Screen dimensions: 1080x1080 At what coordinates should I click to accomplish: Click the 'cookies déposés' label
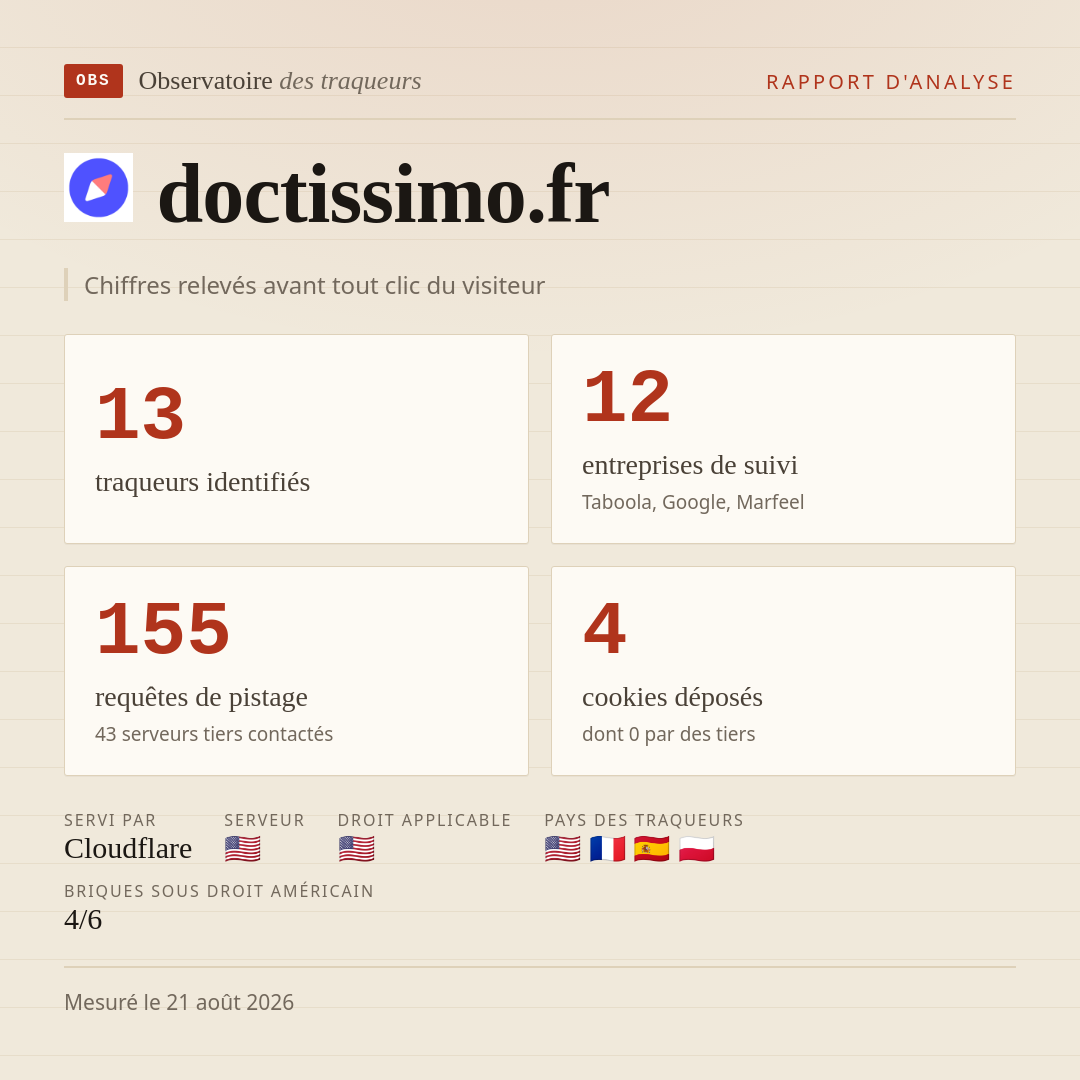click(672, 697)
